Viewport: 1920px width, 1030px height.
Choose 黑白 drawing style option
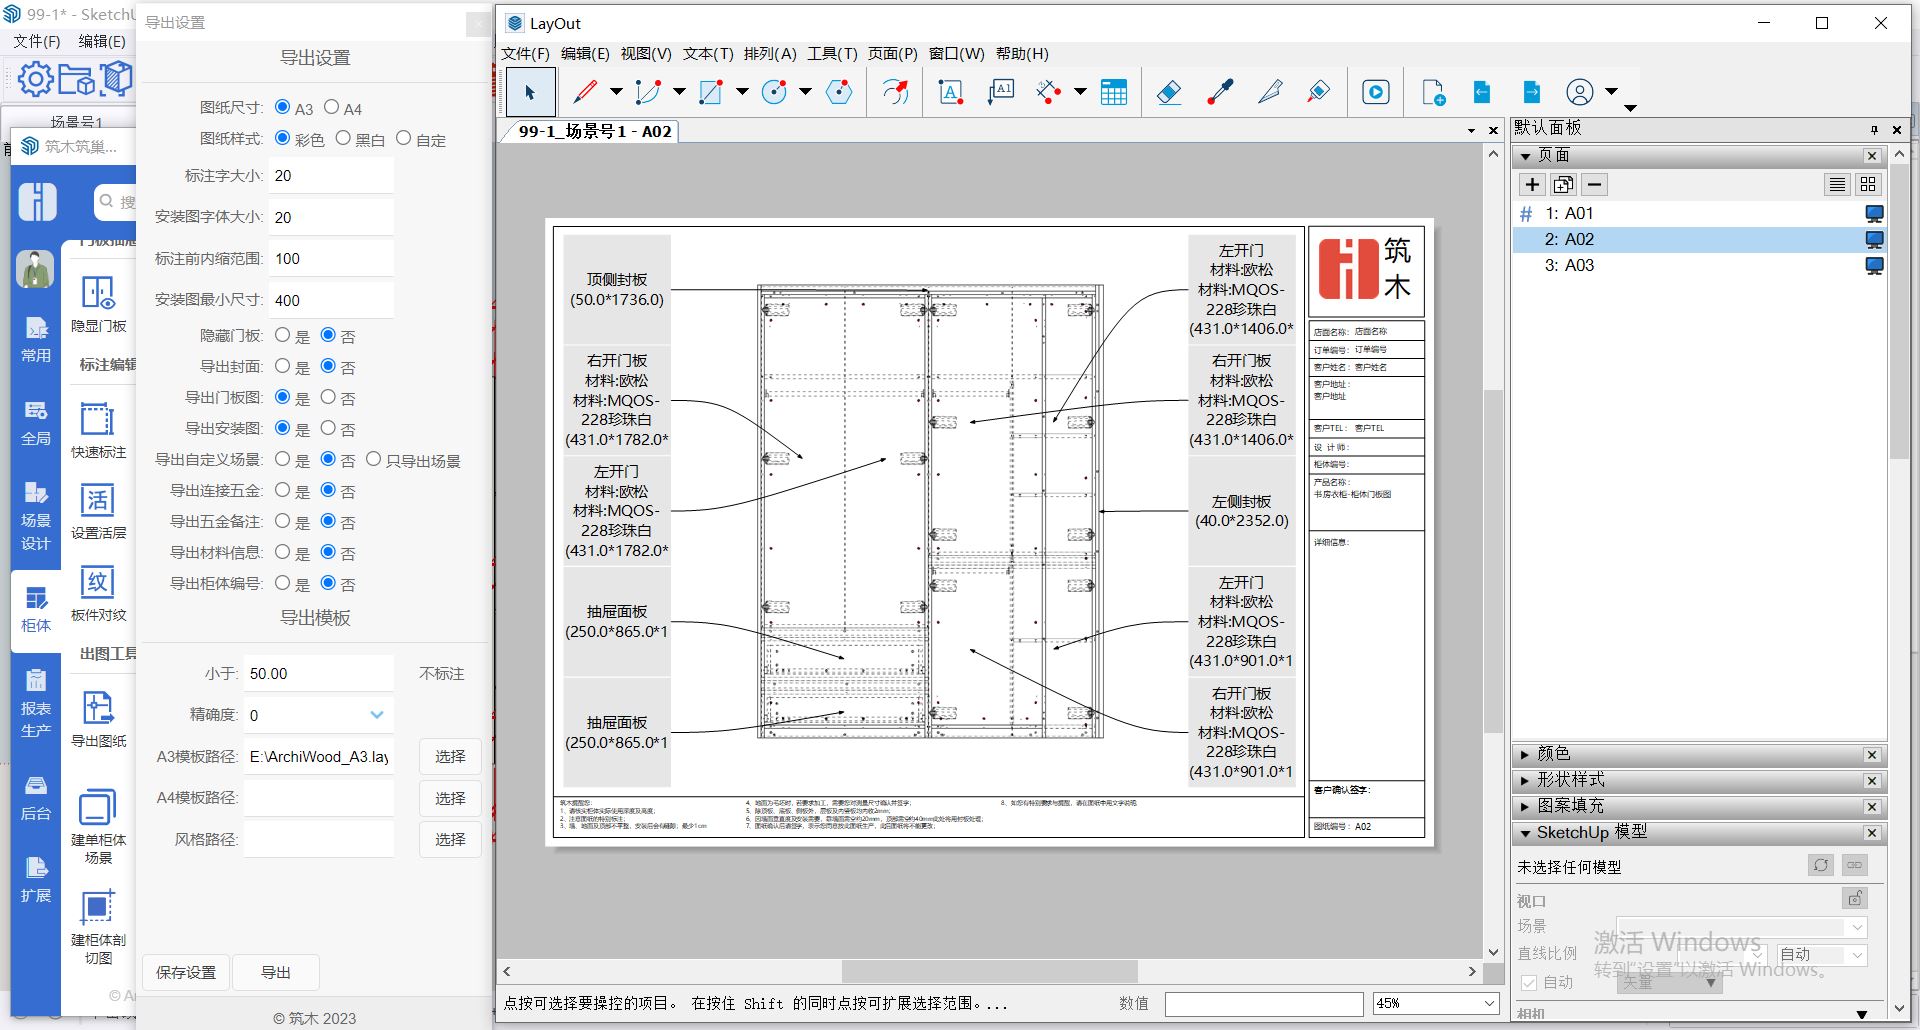point(343,138)
